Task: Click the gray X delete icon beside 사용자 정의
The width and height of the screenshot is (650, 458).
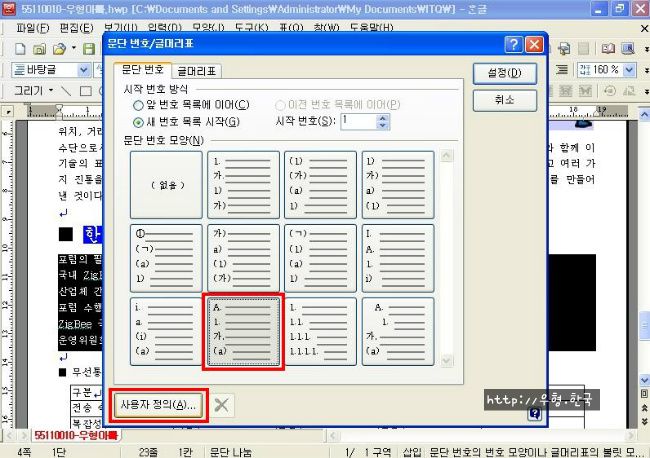Action: coord(222,405)
